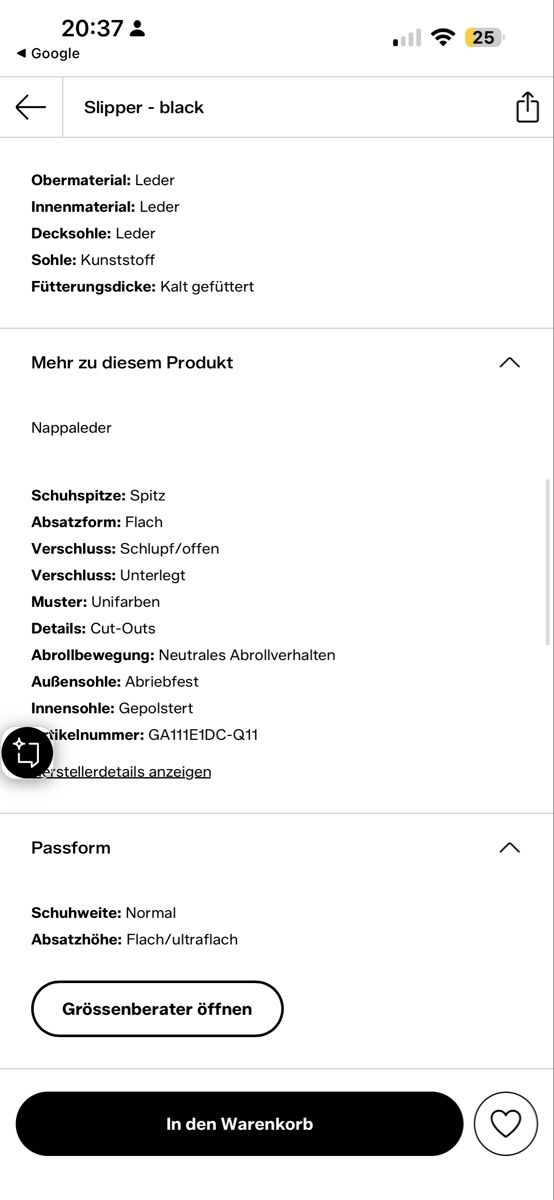Screen dimensions: 554x1200
Task: Tap In den Warenkorb button
Action: [x=240, y=1124]
